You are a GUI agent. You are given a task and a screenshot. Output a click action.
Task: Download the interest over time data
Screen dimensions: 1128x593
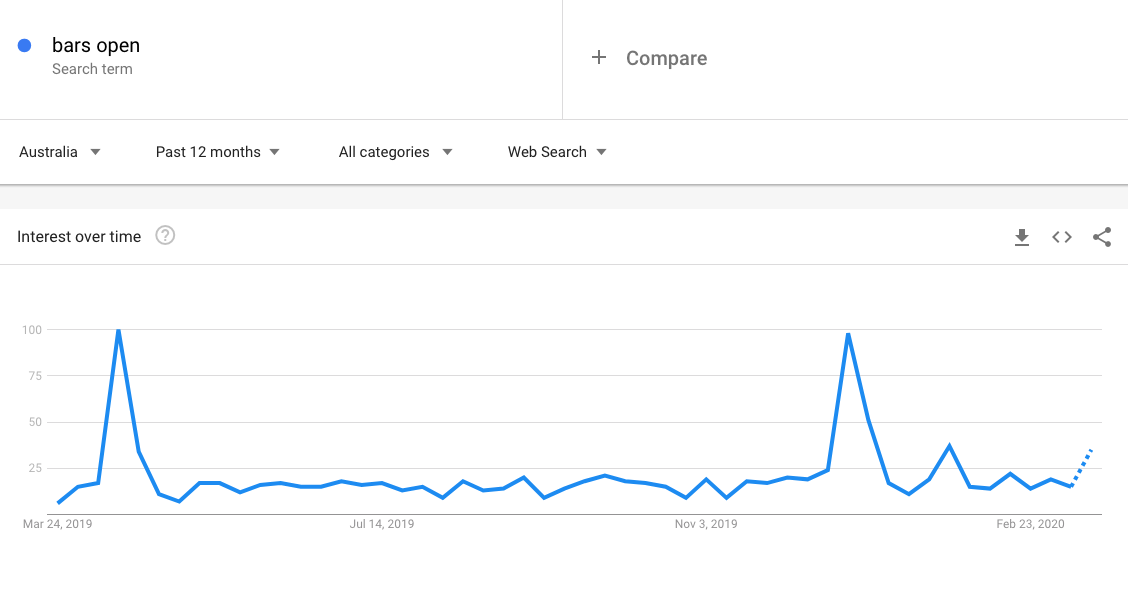point(1022,237)
